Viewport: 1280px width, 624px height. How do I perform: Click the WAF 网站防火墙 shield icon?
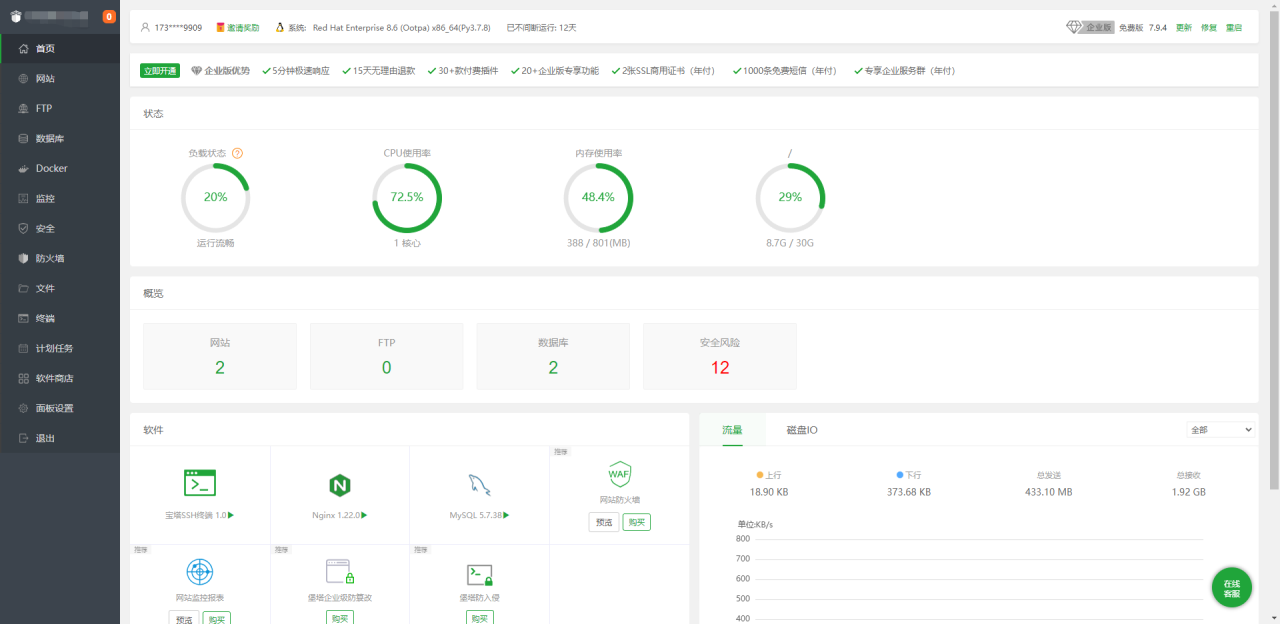pyautogui.click(x=619, y=474)
